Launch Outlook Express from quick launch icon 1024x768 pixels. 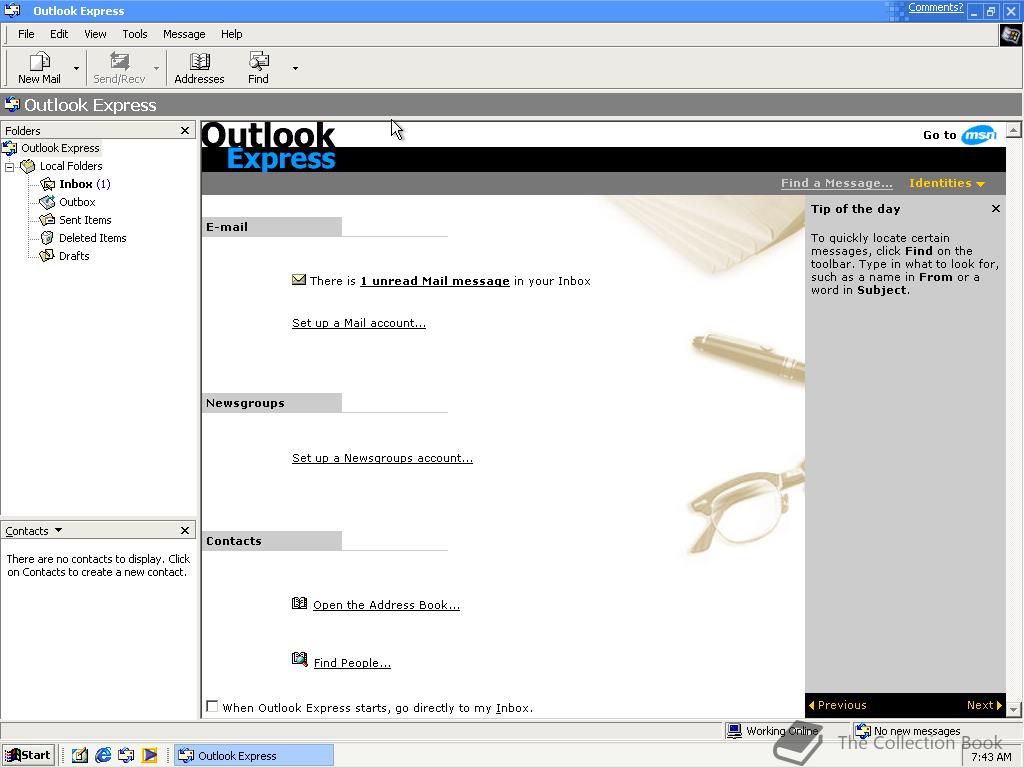[126, 756]
